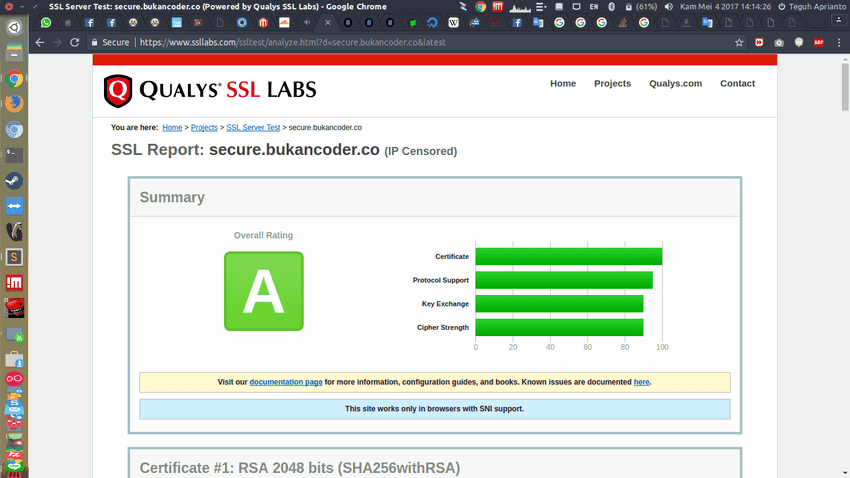Viewport: 850px width, 478px height.
Task: Reload the page in Chrome
Action: click(74, 43)
